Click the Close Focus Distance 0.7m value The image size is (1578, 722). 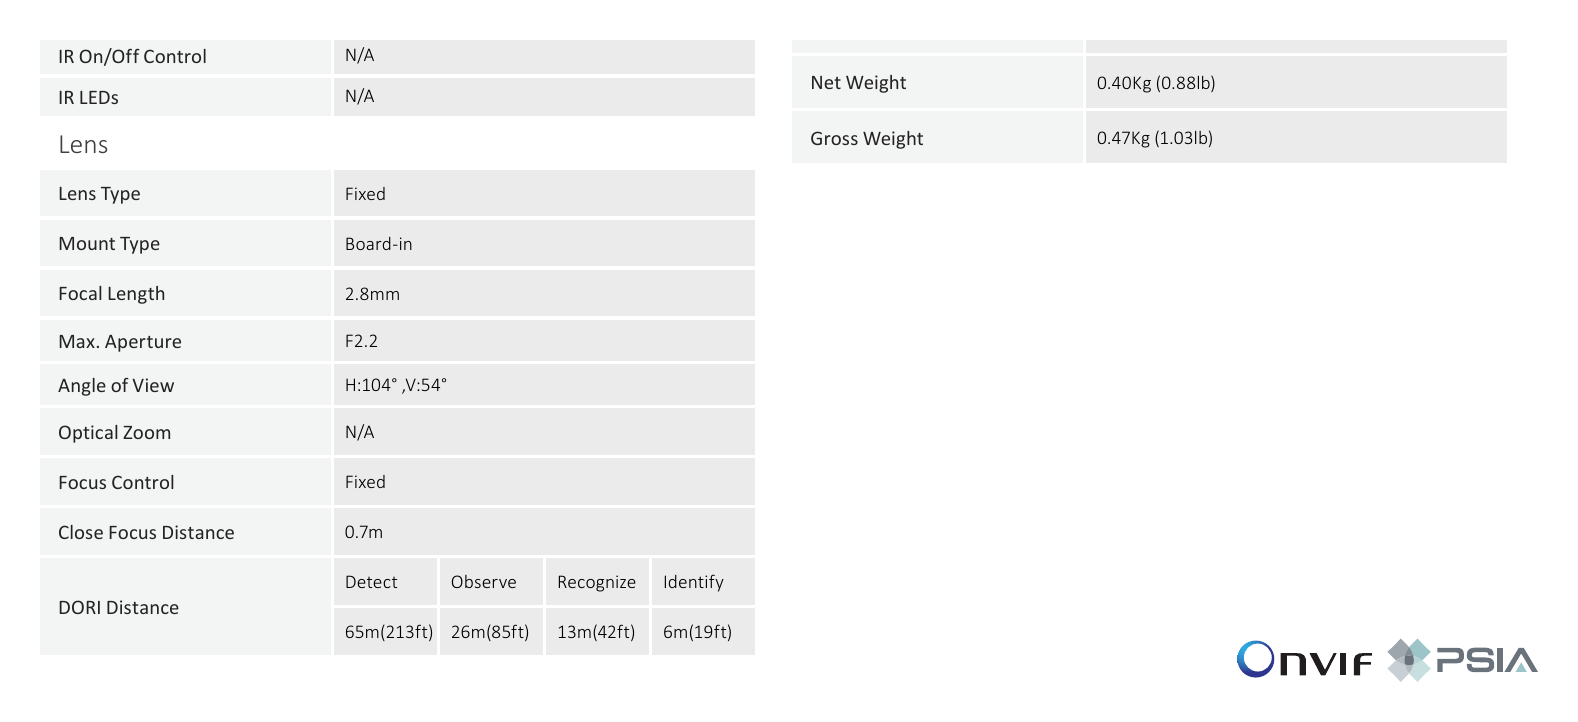(x=544, y=532)
